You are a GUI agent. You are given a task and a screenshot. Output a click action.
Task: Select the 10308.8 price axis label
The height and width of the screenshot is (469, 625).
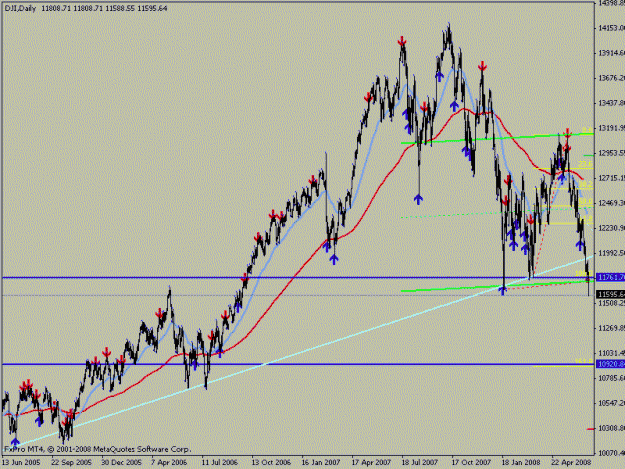(x=611, y=428)
